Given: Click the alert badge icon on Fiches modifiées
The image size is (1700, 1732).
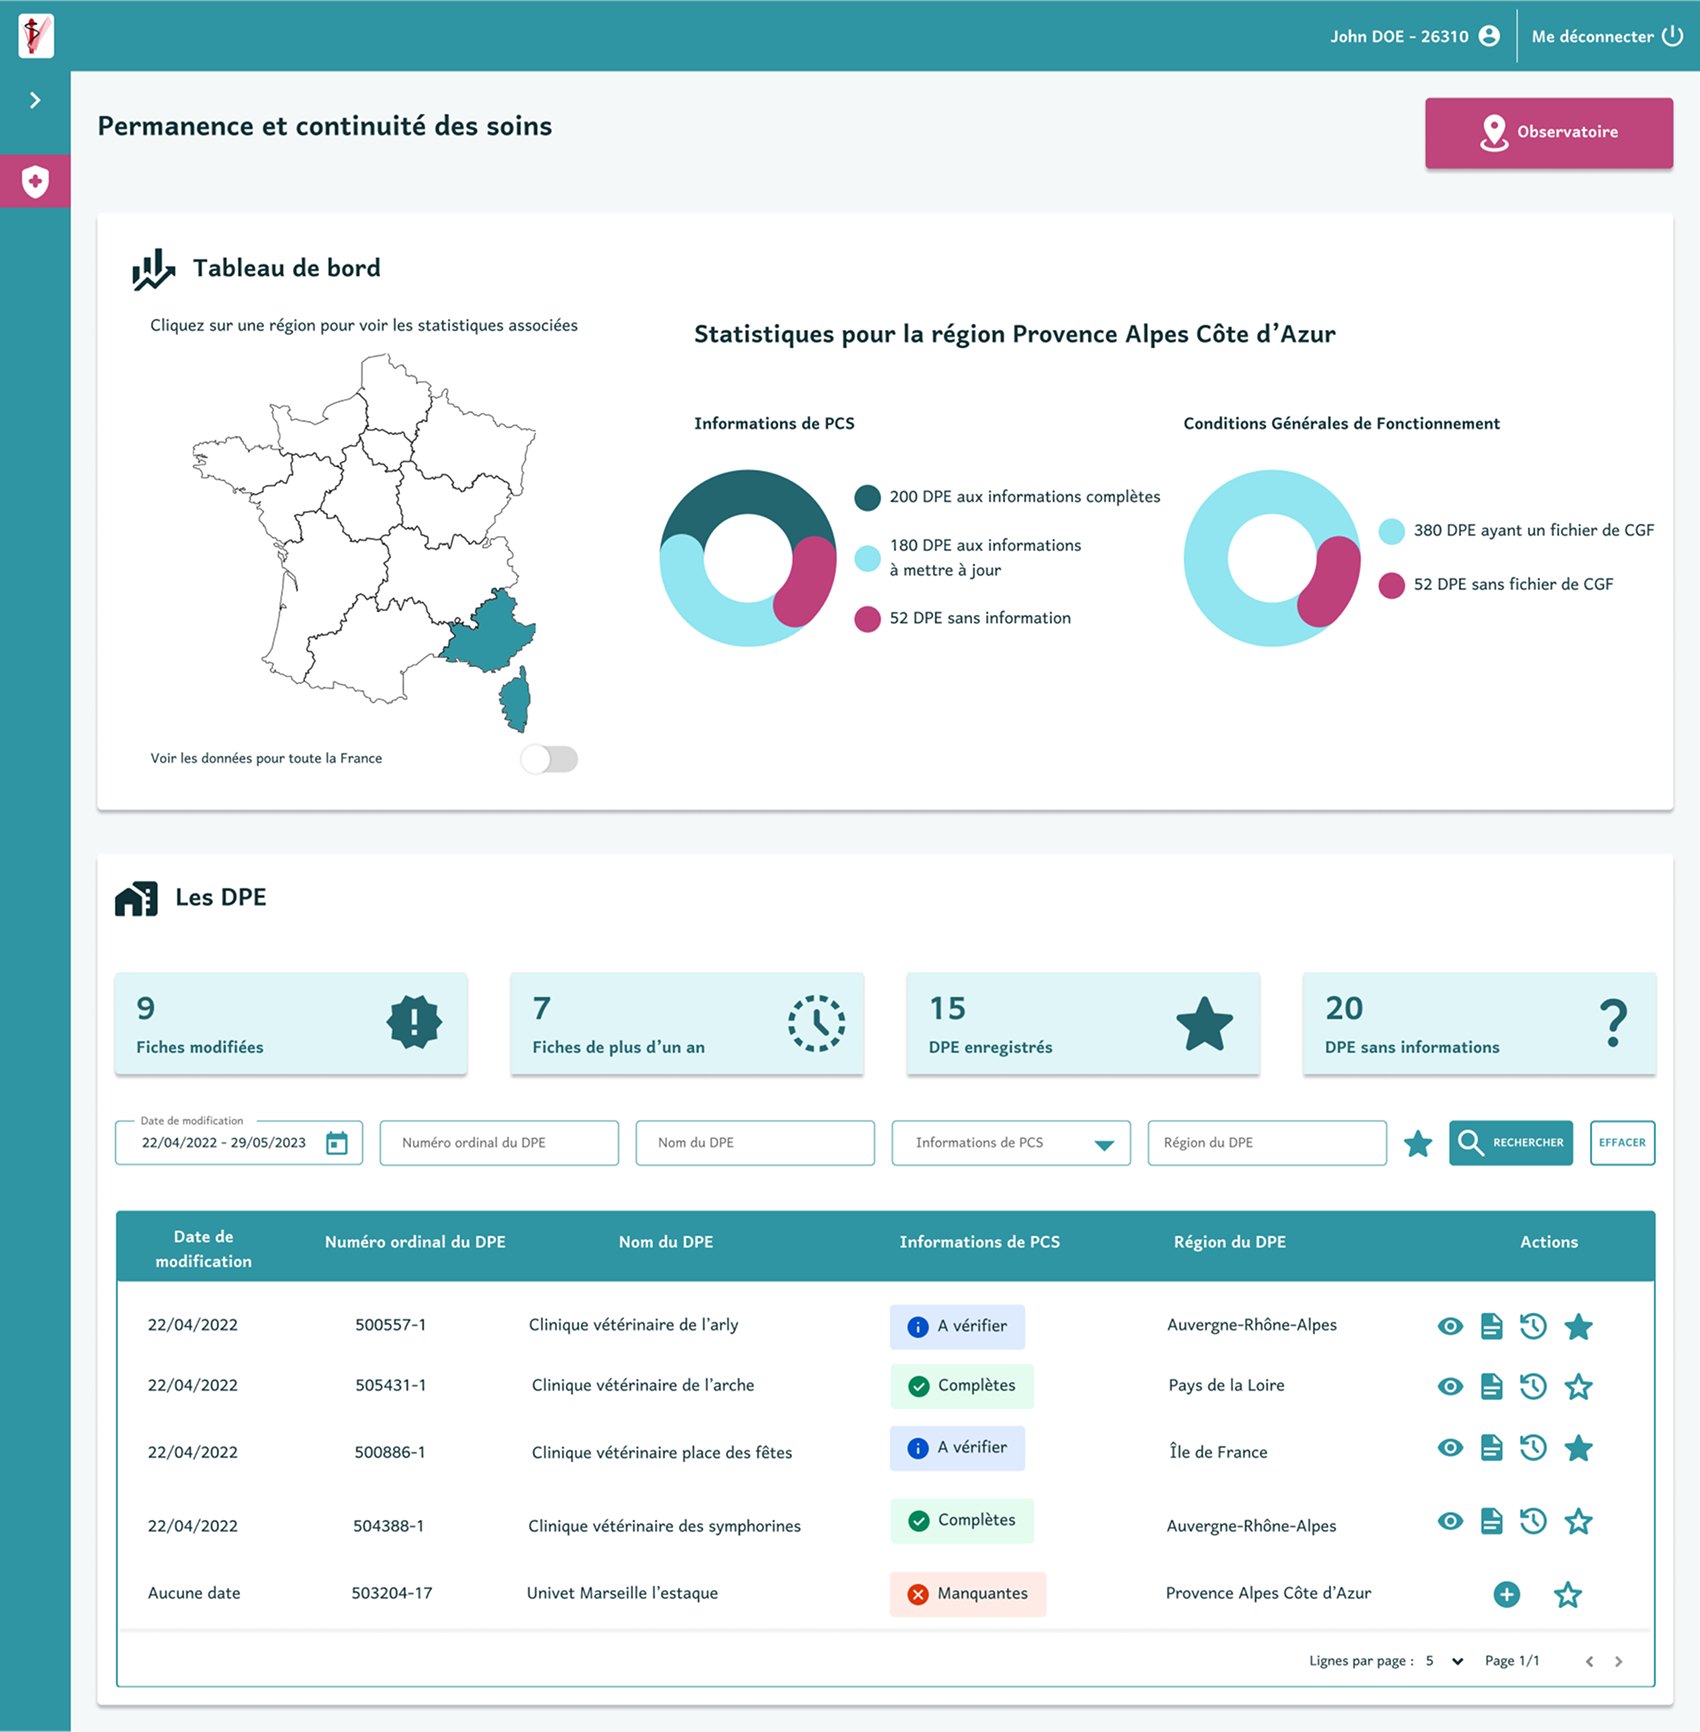Looking at the screenshot, I should point(414,1022).
